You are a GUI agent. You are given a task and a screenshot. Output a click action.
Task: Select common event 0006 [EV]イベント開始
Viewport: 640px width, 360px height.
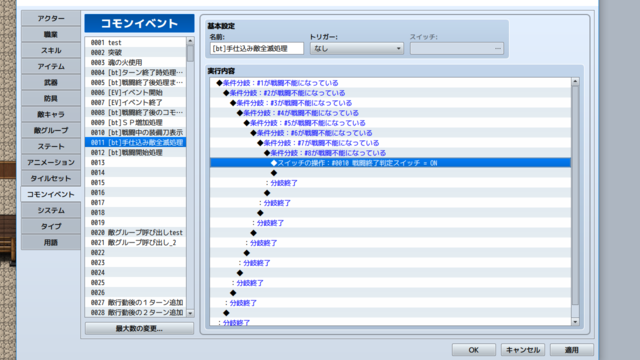[136, 92]
